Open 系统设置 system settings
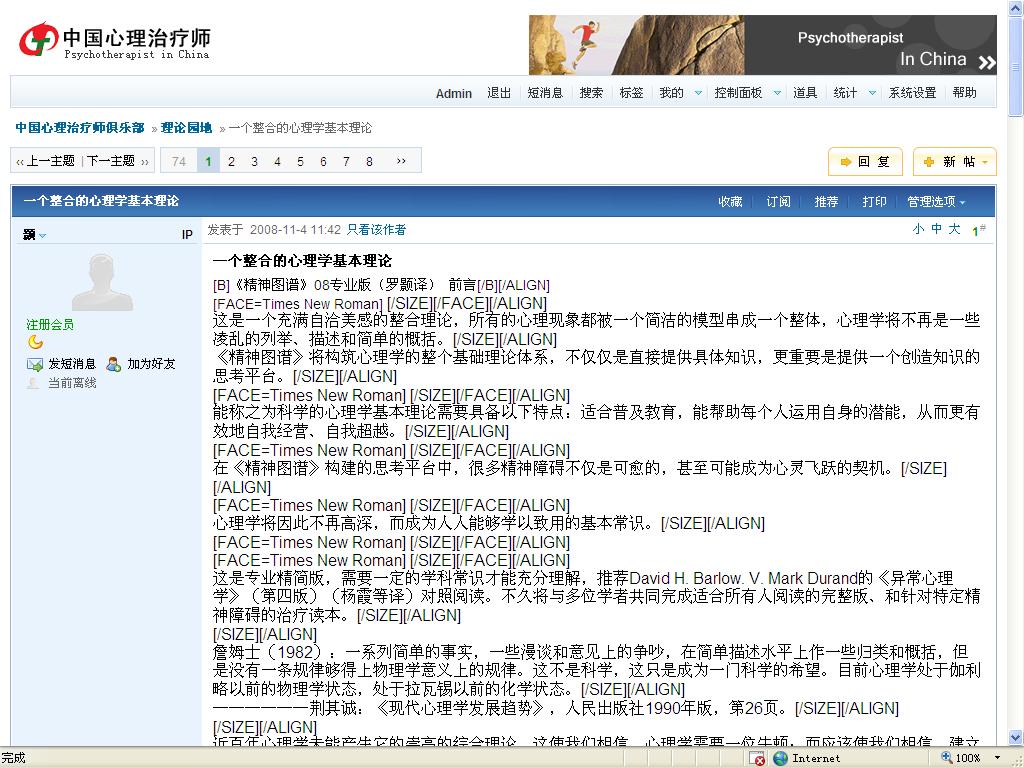1024x768 pixels. click(x=912, y=93)
